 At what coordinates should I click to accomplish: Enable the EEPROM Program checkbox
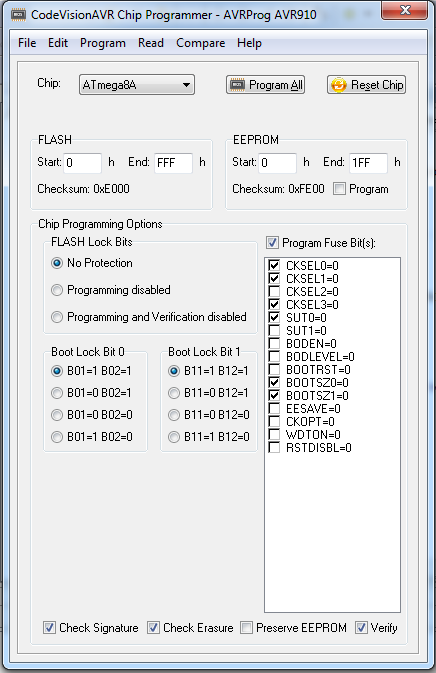pyautogui.click(x=339, y=189)
